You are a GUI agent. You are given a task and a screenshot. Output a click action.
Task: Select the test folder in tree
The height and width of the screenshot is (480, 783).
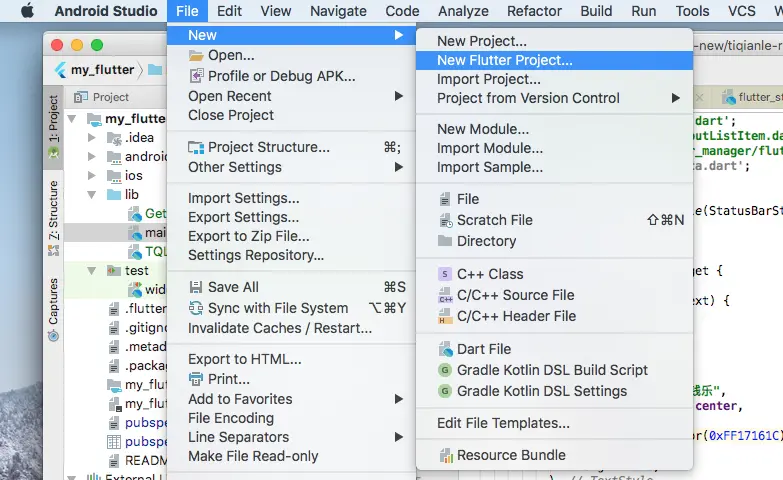[136, 271]
